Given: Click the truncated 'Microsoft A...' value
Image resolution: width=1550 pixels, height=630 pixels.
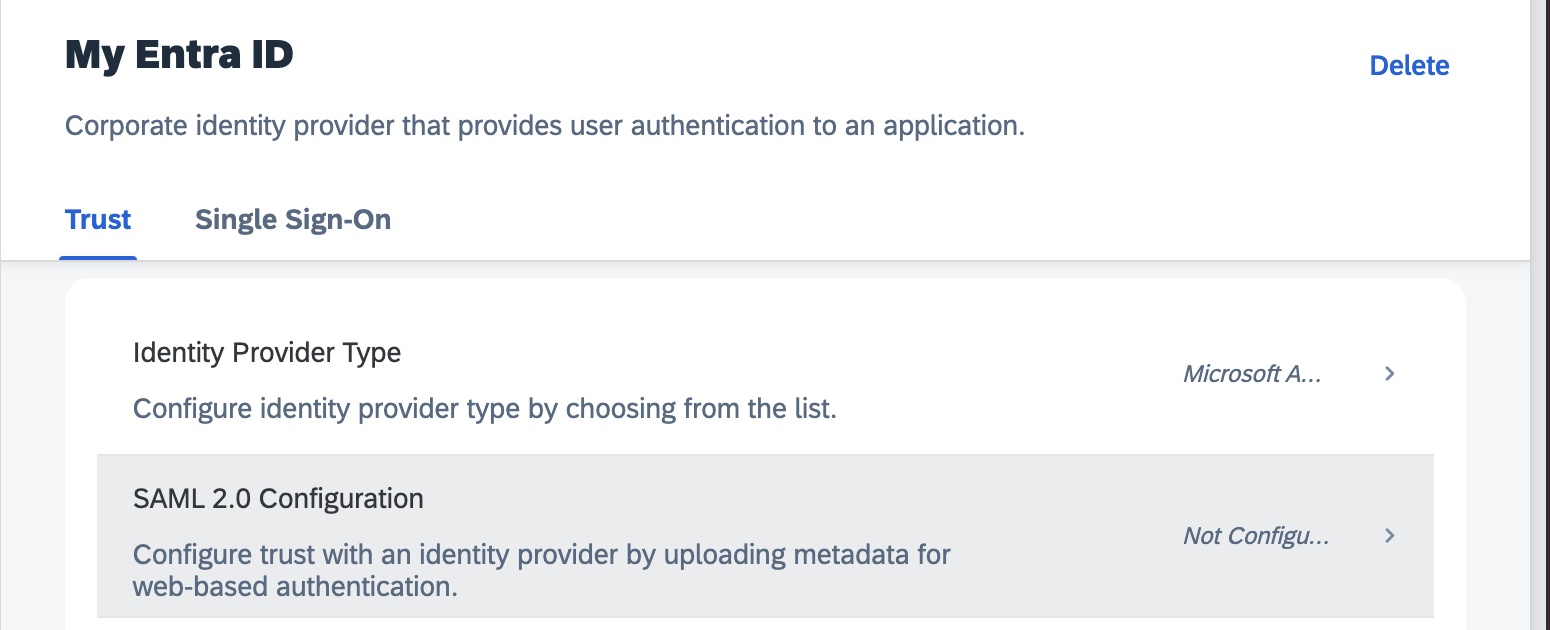Looking at the screenshot, I should click(1251, 374).
